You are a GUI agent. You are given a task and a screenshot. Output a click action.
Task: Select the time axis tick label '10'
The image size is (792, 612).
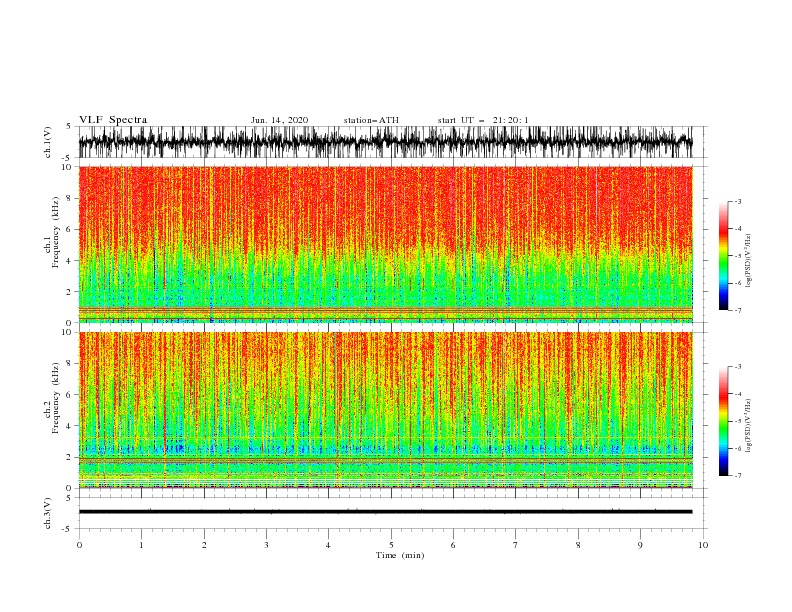click(703, 545)
